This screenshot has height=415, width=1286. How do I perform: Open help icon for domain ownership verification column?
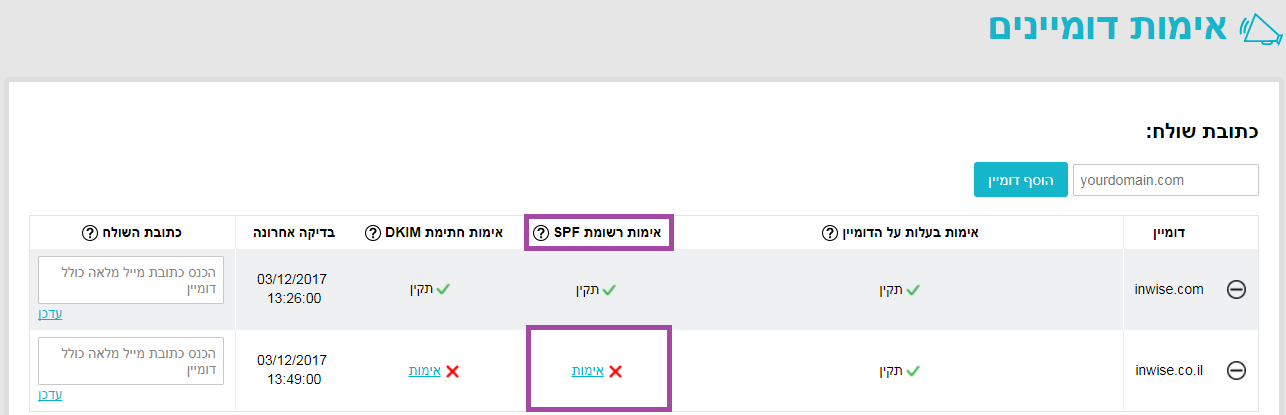tap(829, 233)
